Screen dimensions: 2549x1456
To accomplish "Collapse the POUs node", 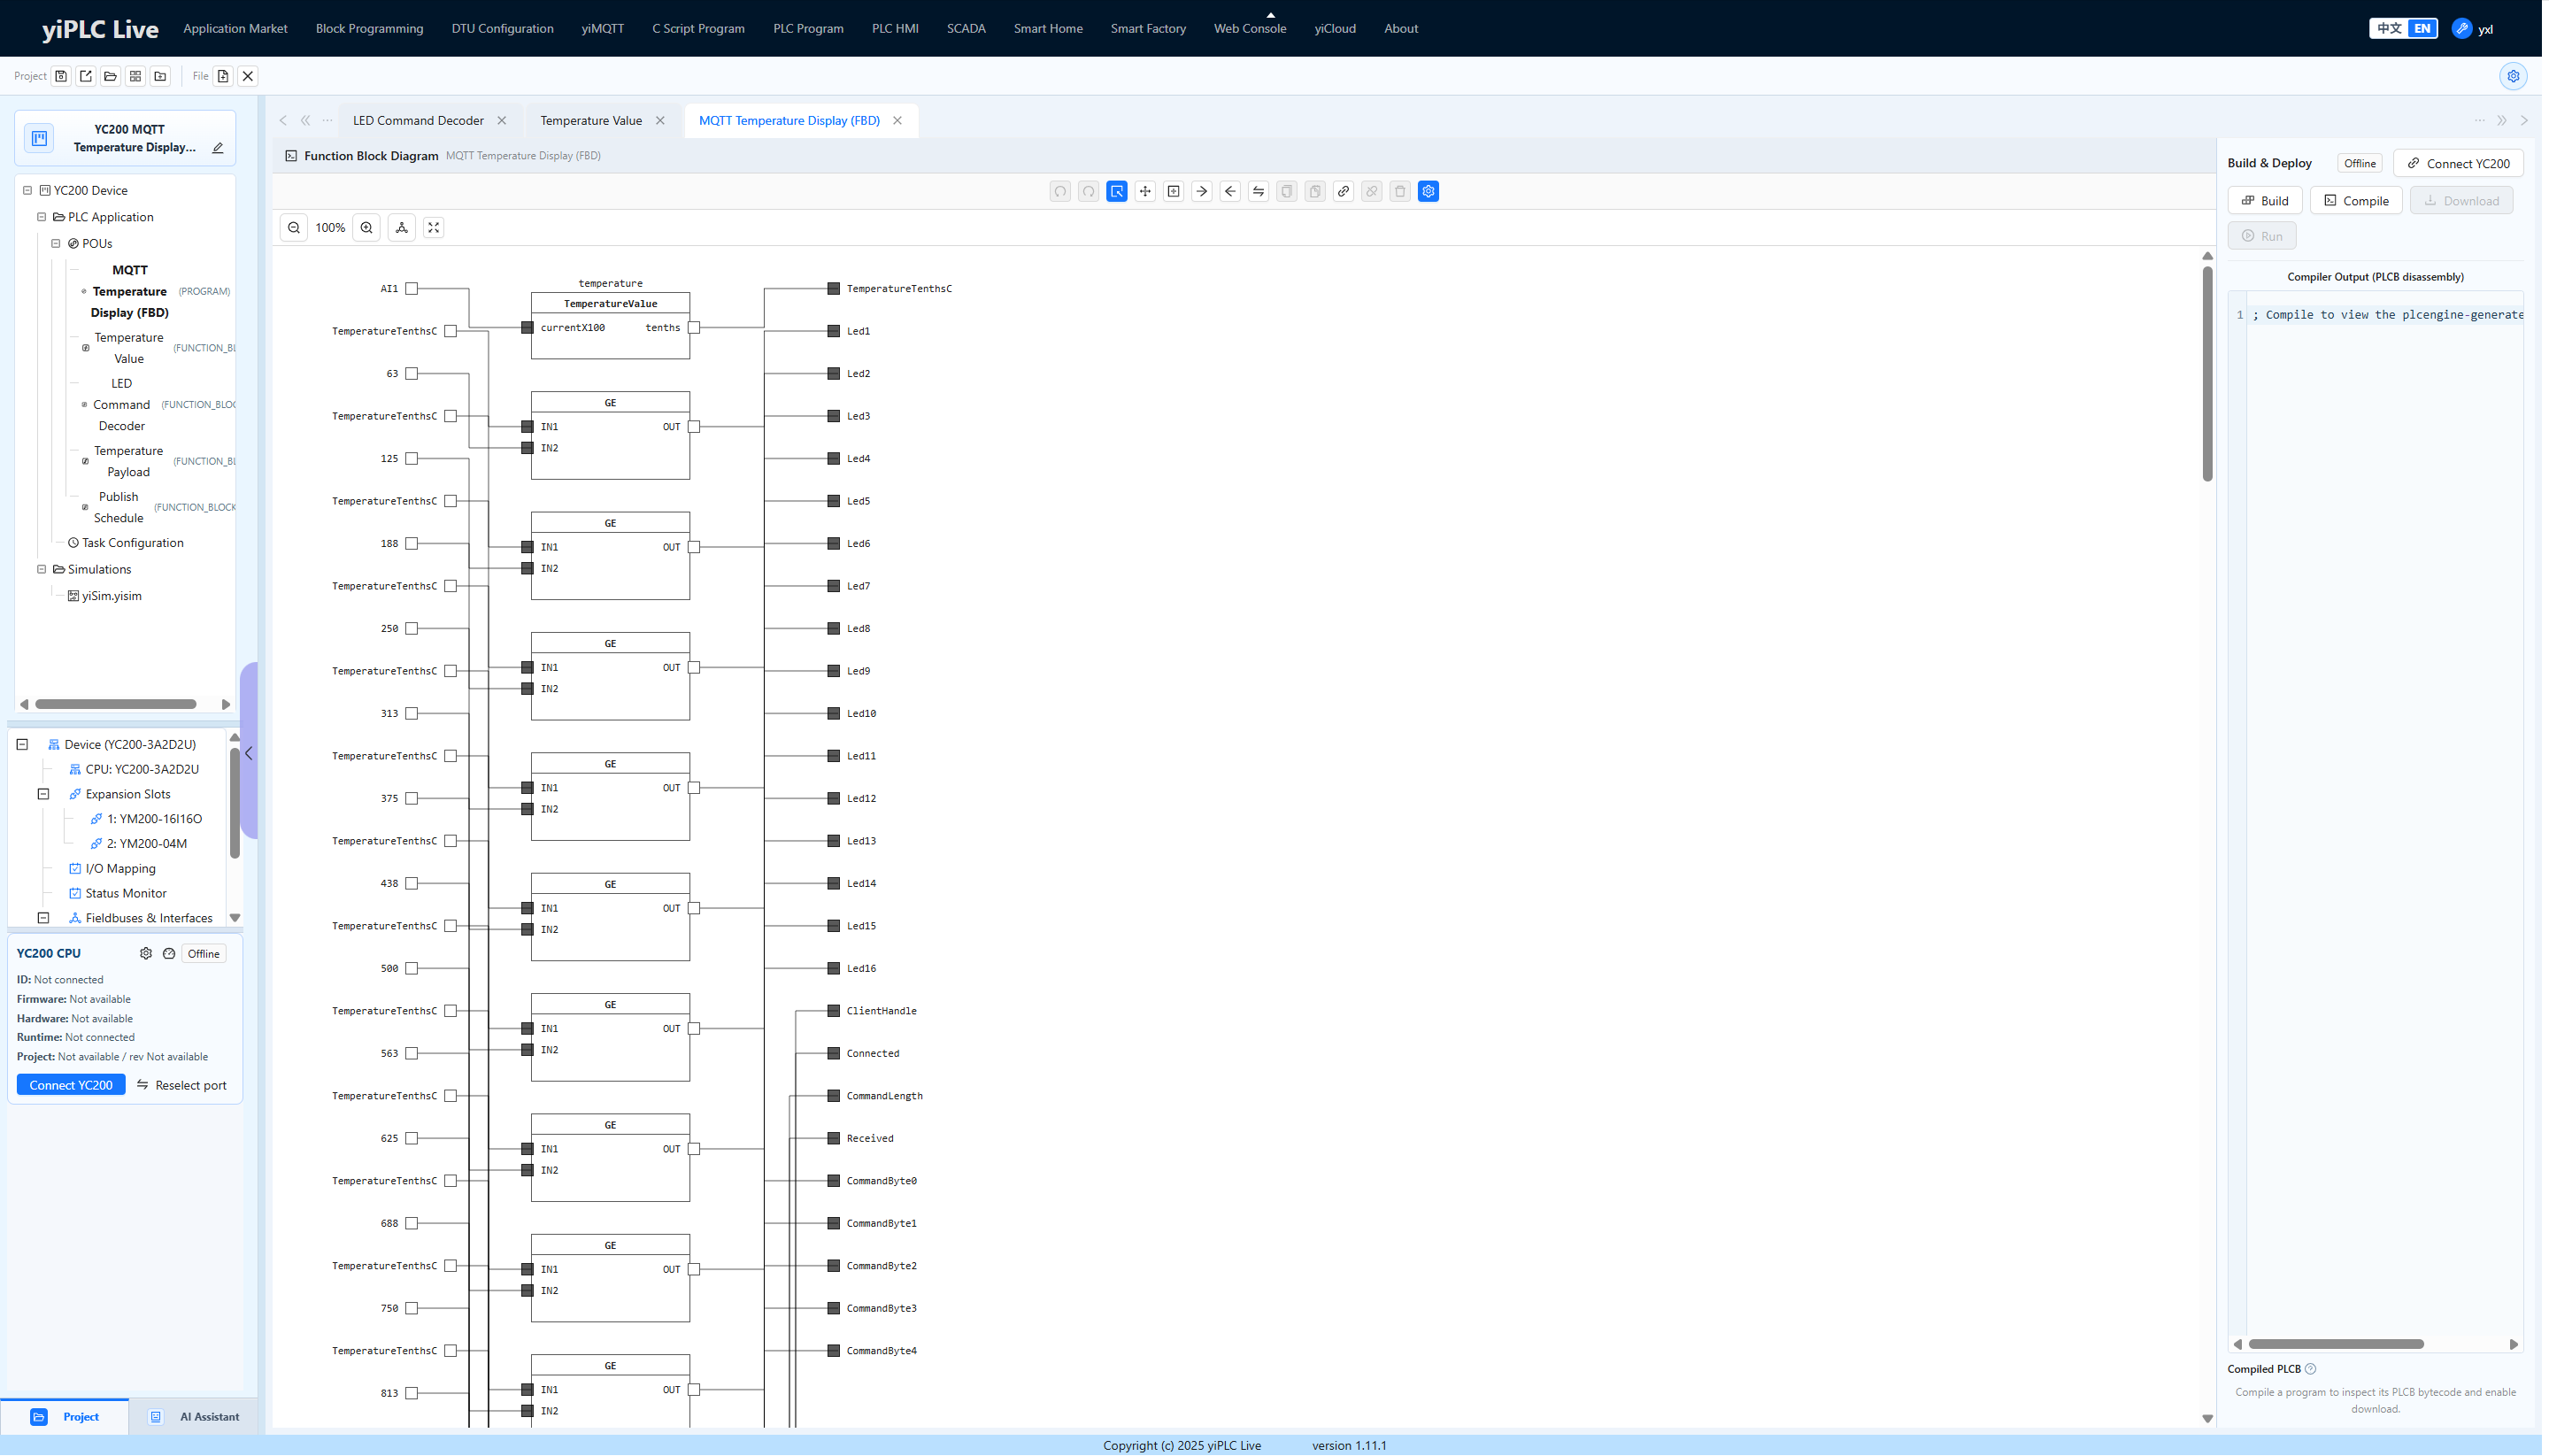I will [56, 243].
